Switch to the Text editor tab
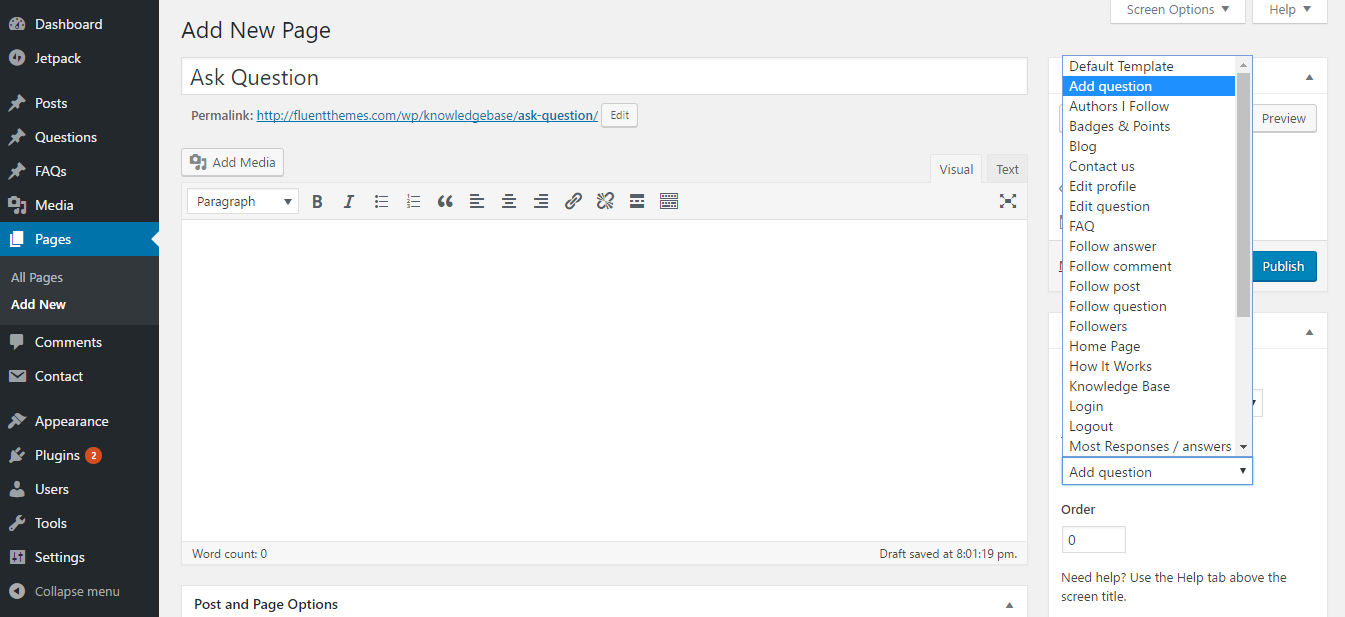Screen dimensions: 1345x617 pos(1007,170)
